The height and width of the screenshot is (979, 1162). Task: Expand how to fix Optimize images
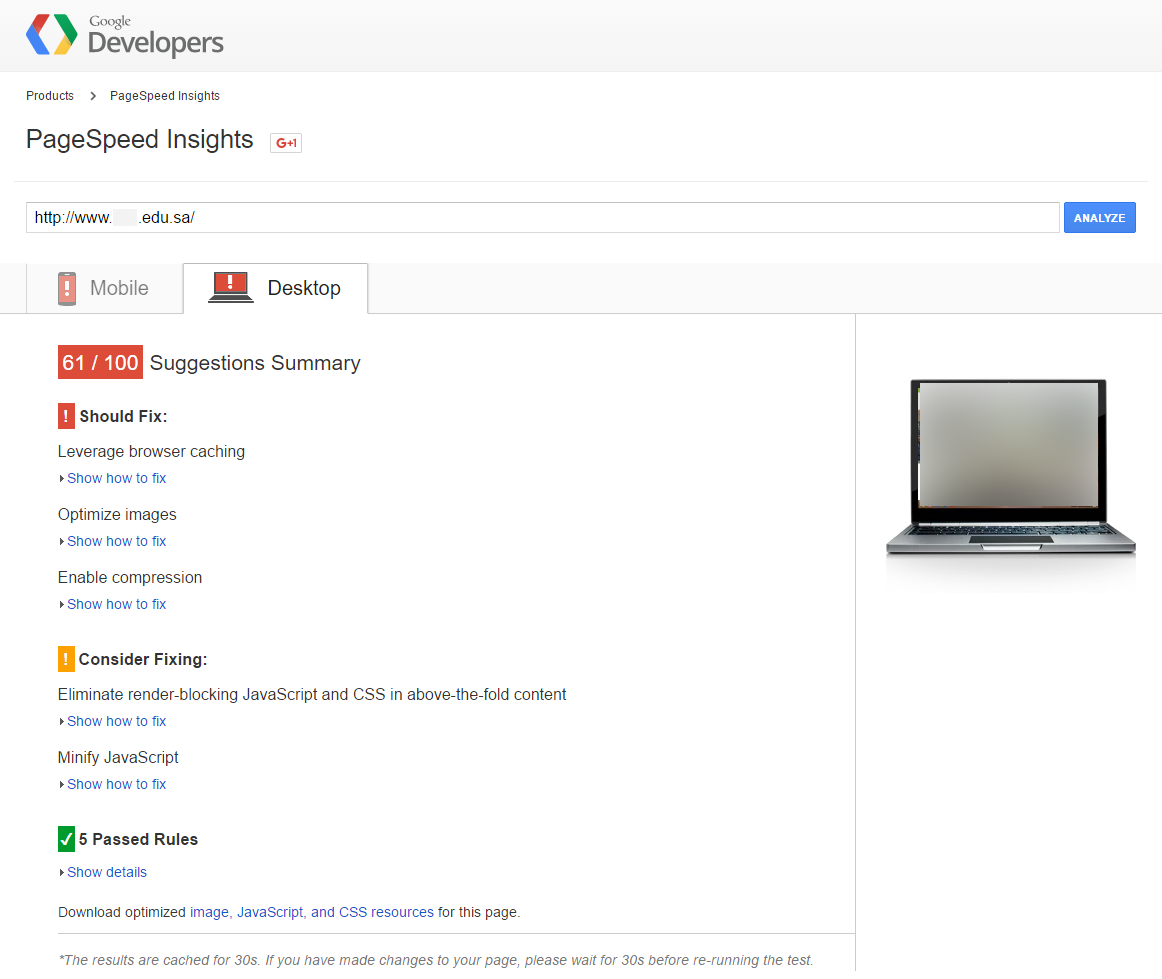click(116, 541)
